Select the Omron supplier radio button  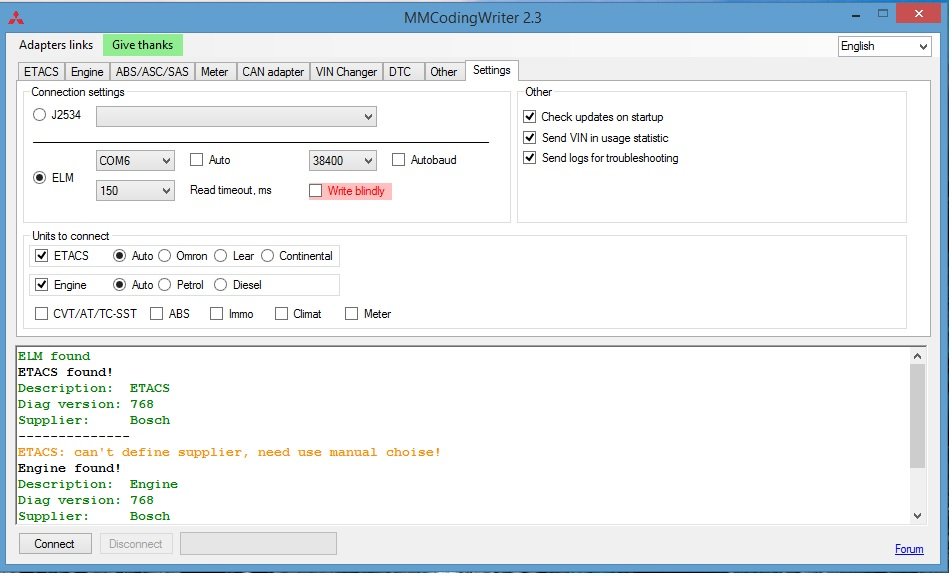click(x=165, y=256)
